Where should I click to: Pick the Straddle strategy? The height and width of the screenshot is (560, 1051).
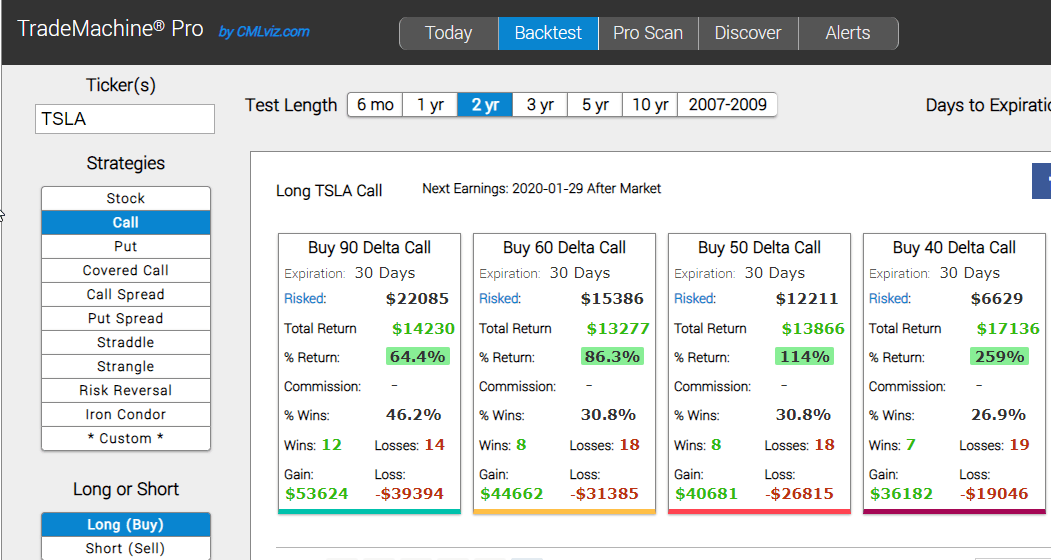[x=125, y=343]
